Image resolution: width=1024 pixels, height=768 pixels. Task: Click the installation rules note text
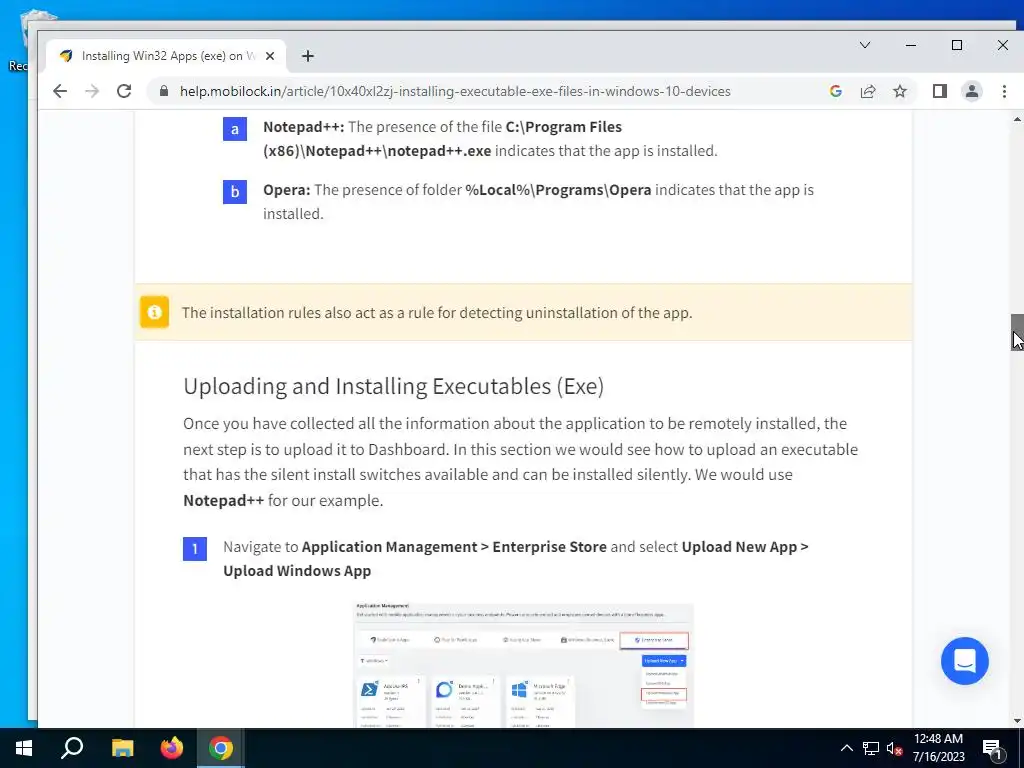coord(437,313)
